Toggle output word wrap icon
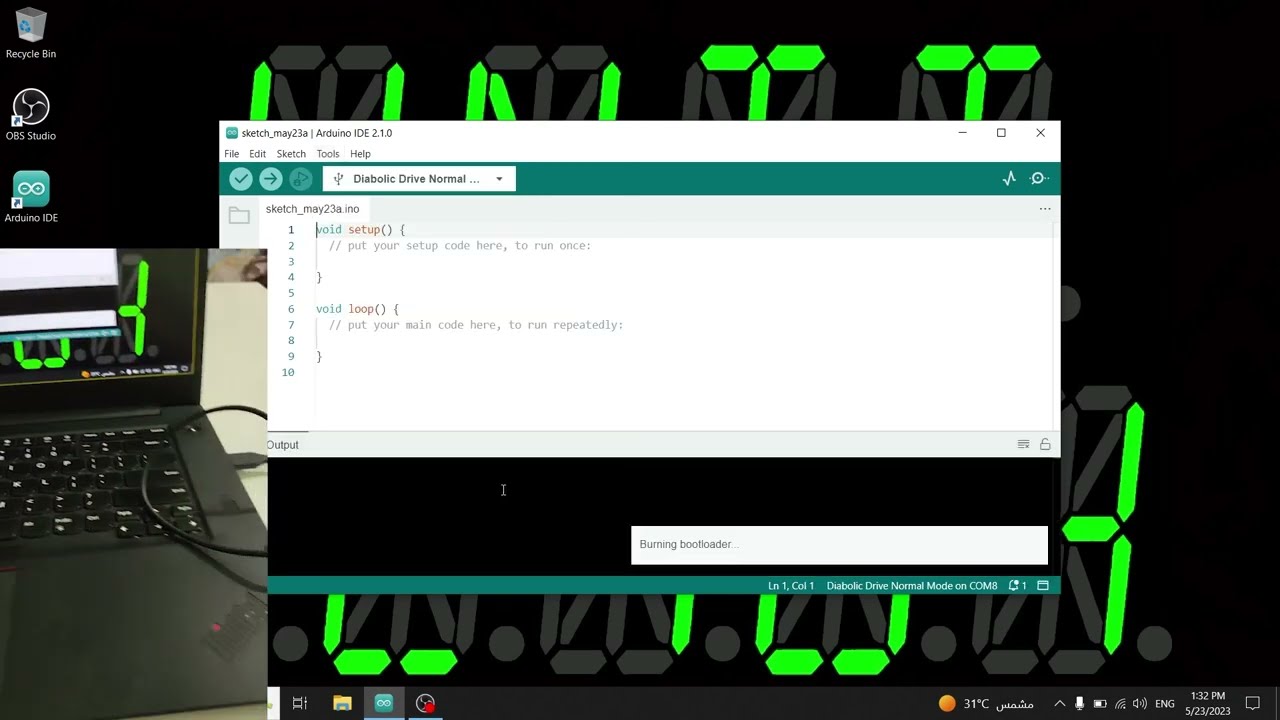Screen dimensions: 1280x720 1023,444
